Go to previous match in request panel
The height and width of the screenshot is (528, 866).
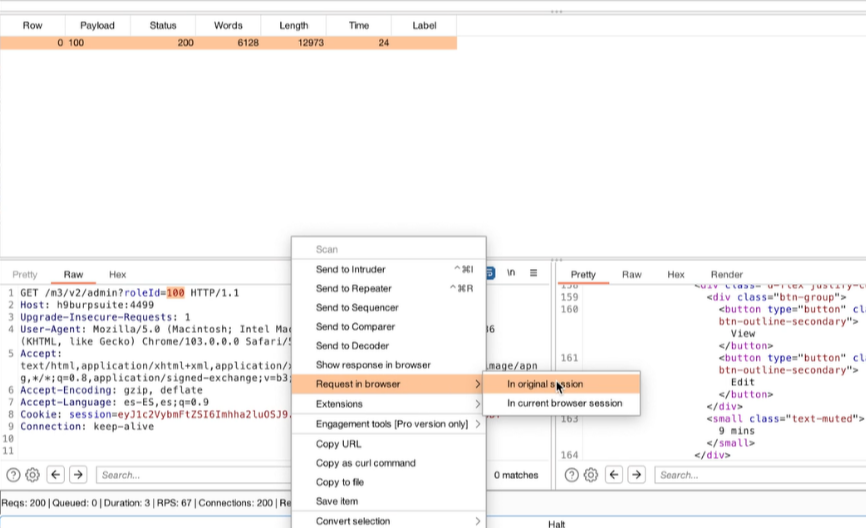56,474
